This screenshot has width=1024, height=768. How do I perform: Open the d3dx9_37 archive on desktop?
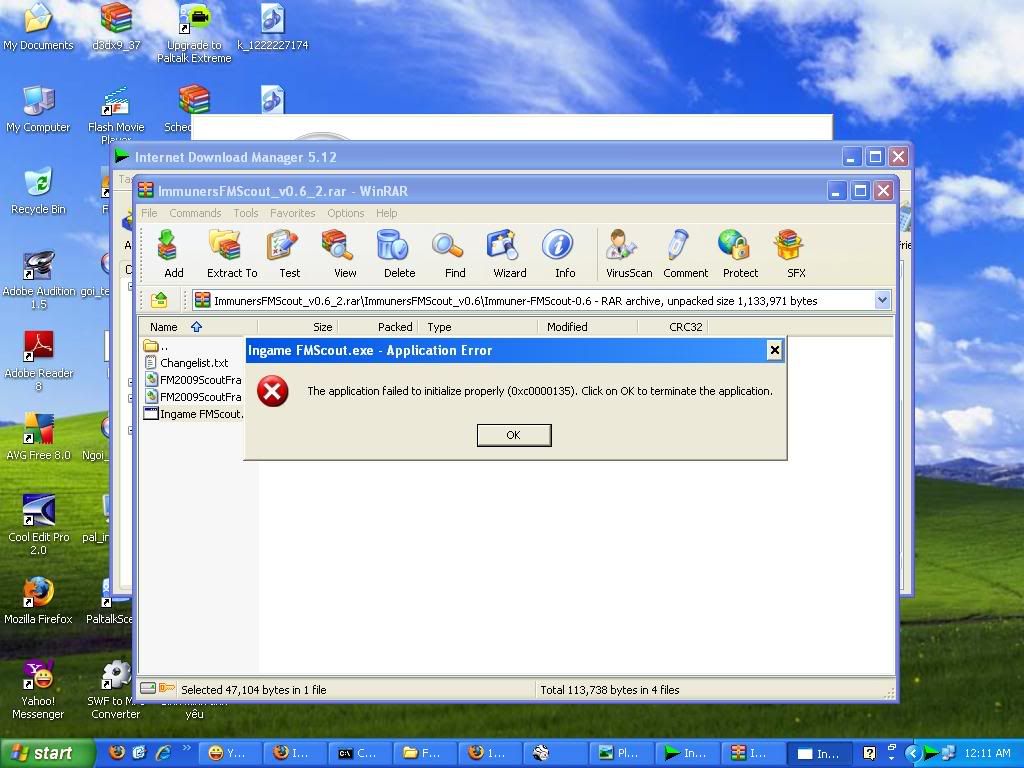pos(116,26)
